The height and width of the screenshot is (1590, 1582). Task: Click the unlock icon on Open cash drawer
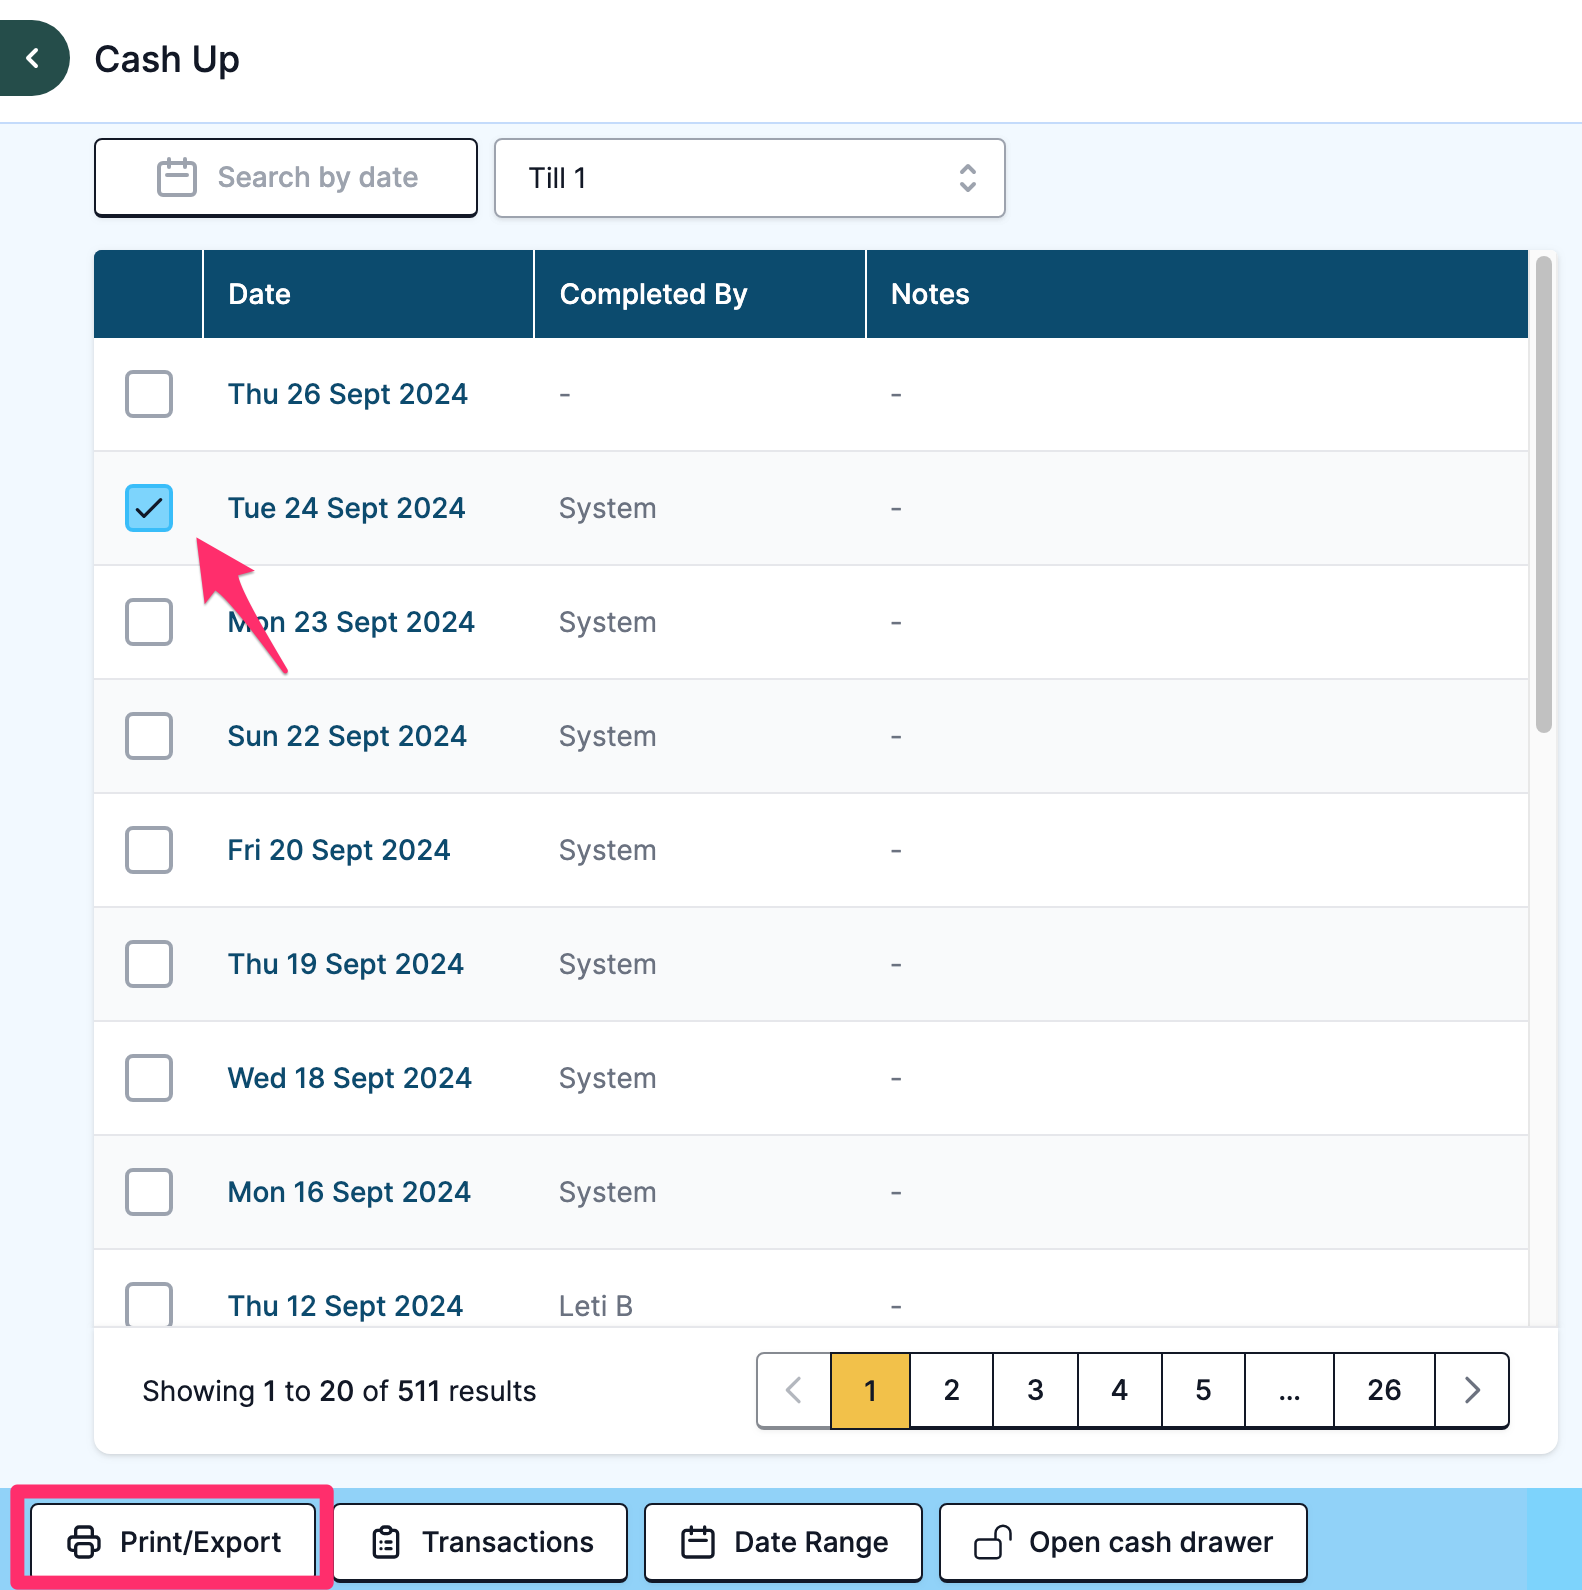993,1542
